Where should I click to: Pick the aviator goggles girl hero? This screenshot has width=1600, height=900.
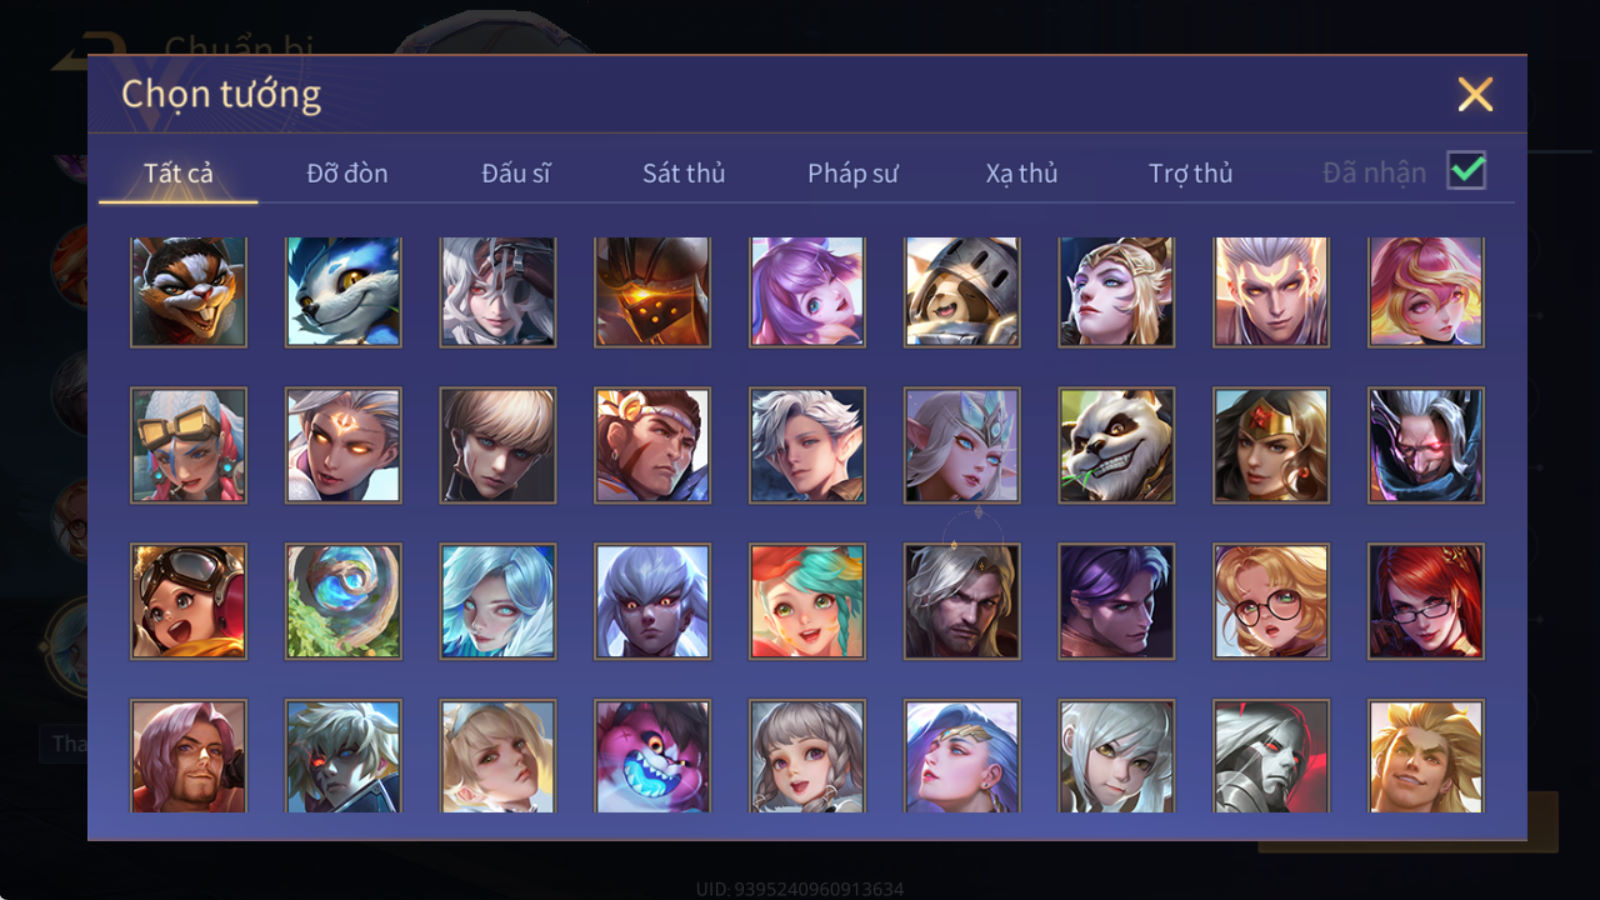click(188, 601)
